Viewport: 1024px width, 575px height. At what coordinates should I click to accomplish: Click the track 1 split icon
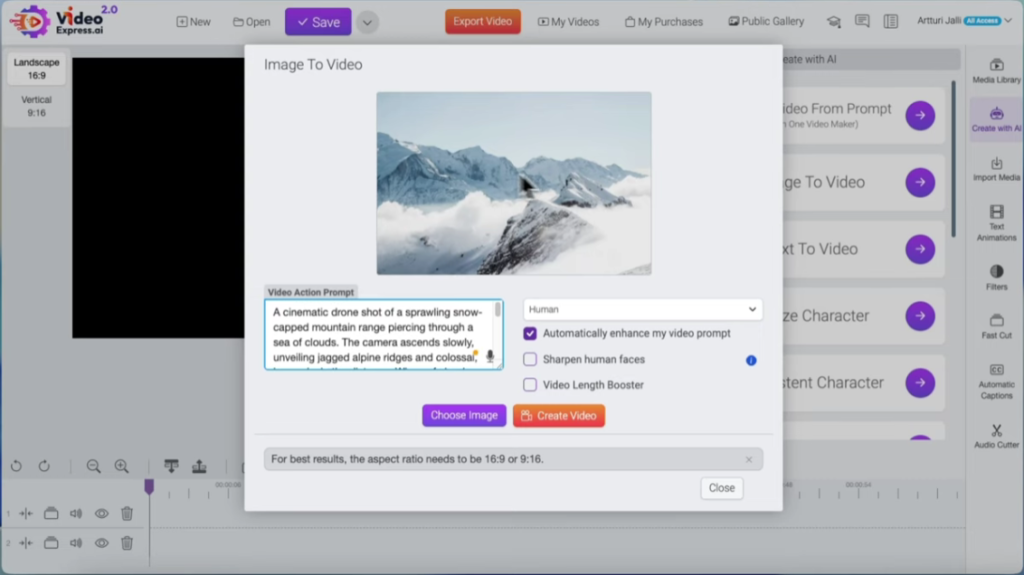[25, 514]
